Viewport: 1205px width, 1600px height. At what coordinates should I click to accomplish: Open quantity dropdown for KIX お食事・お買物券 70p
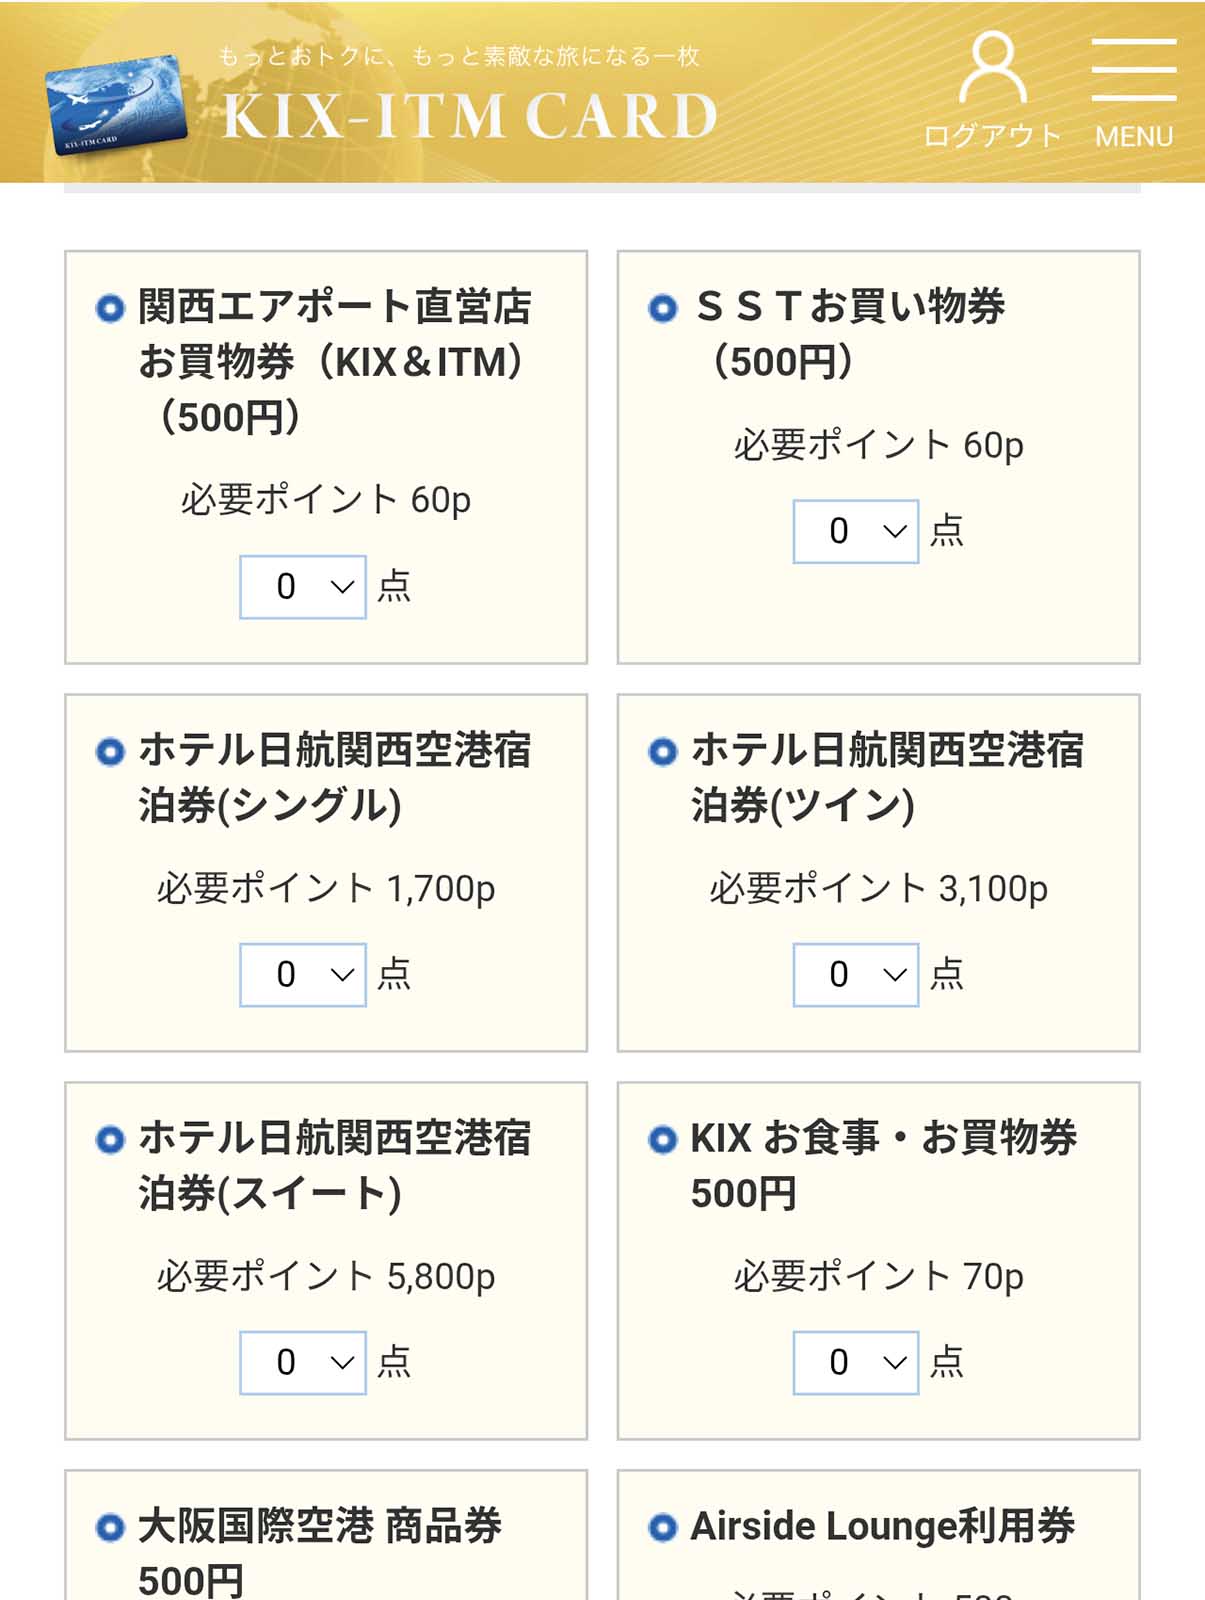855,1362
